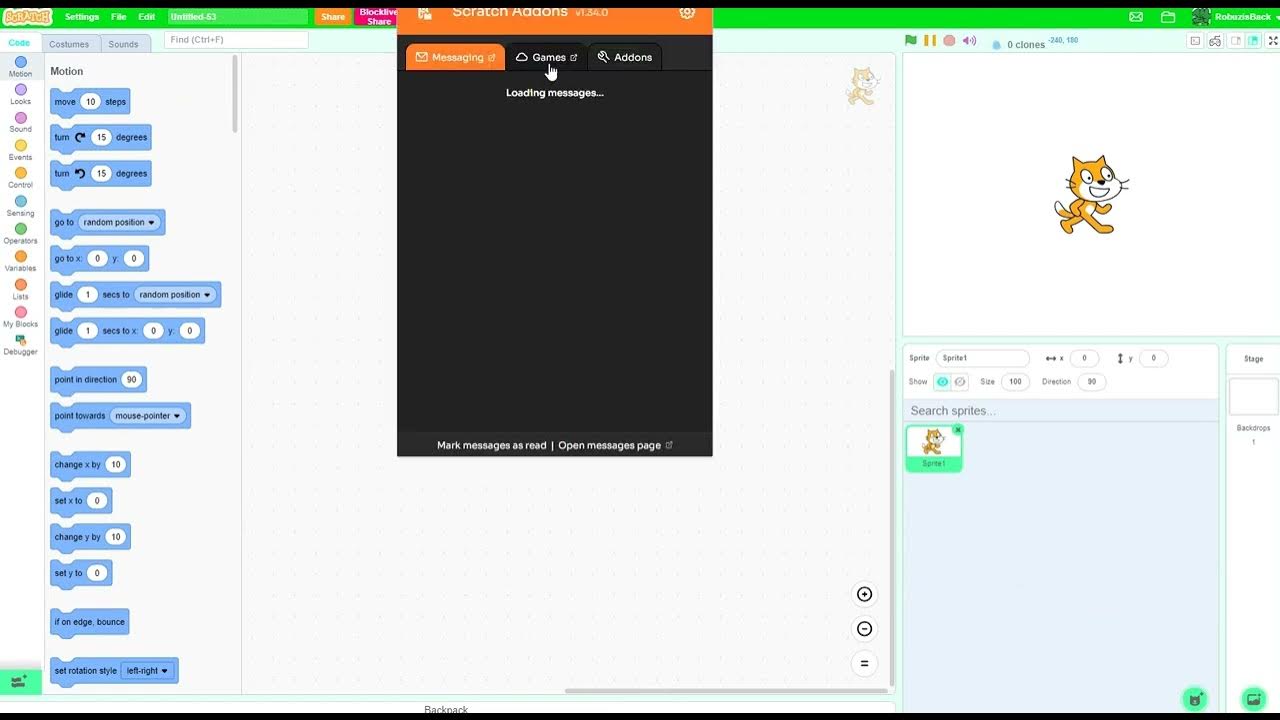Screen dimensions: 1280x720
Task: Click the choose a sprite button
Action: click(1195, 699)
